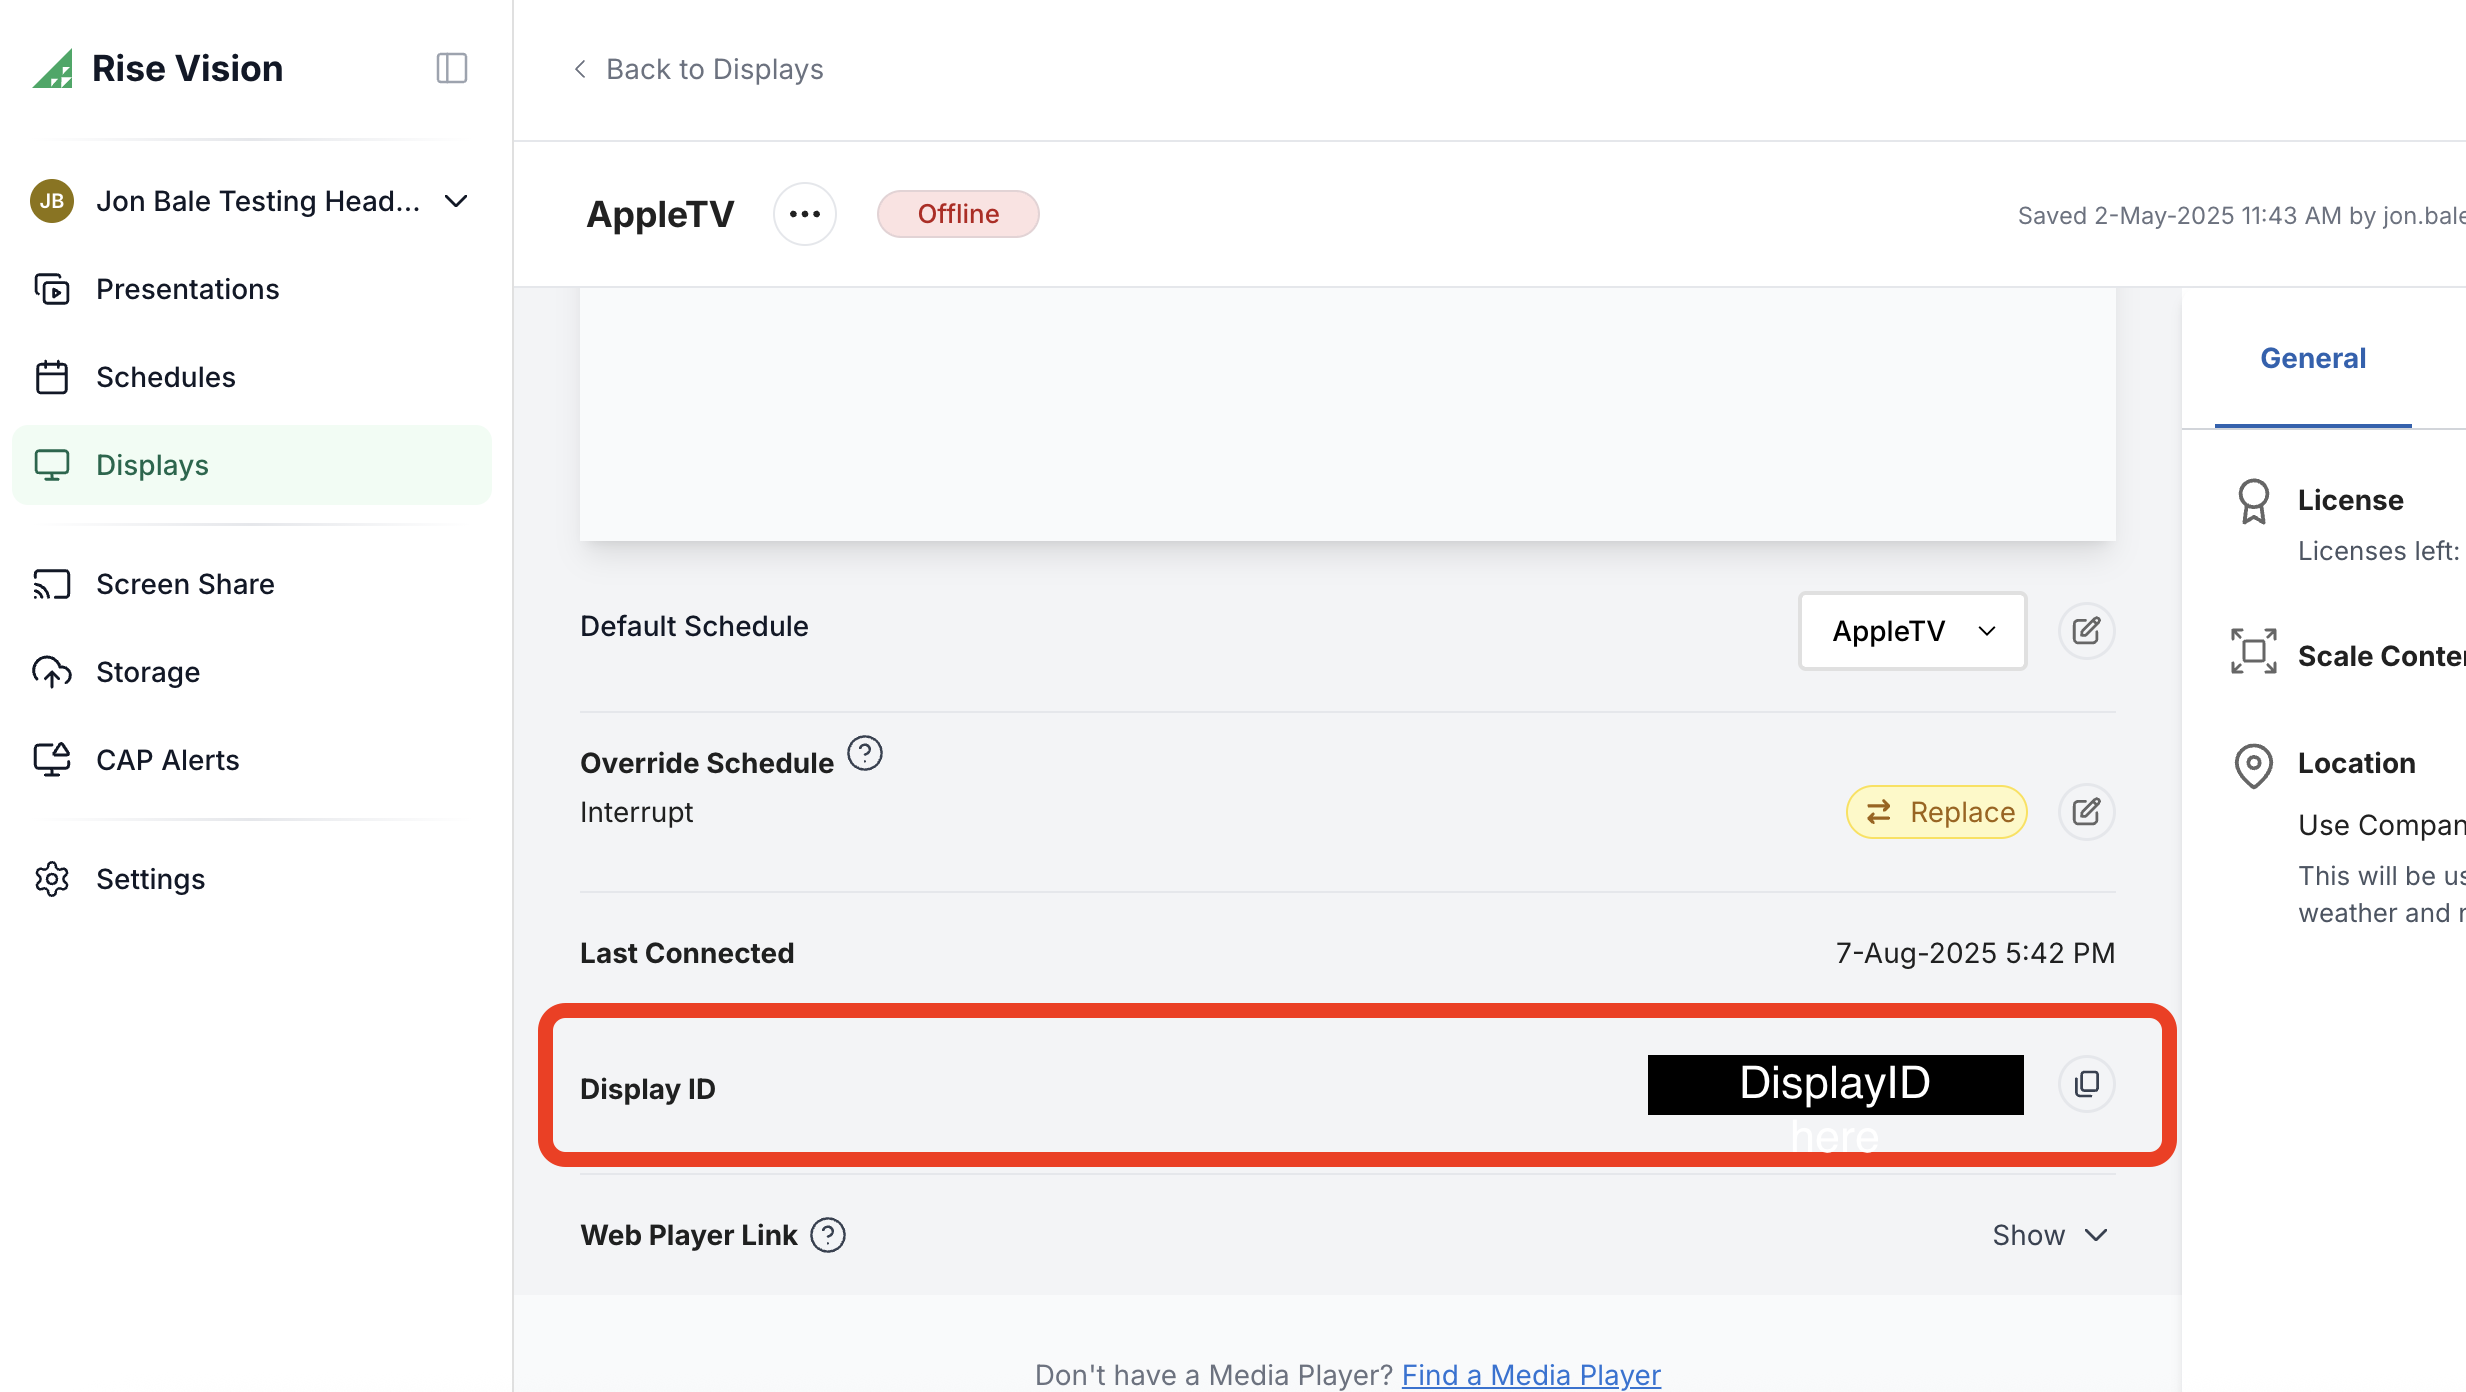Click the License ribbon icon
This screenshot has width=2466, height=1392.
click(x=2253, y=501)
